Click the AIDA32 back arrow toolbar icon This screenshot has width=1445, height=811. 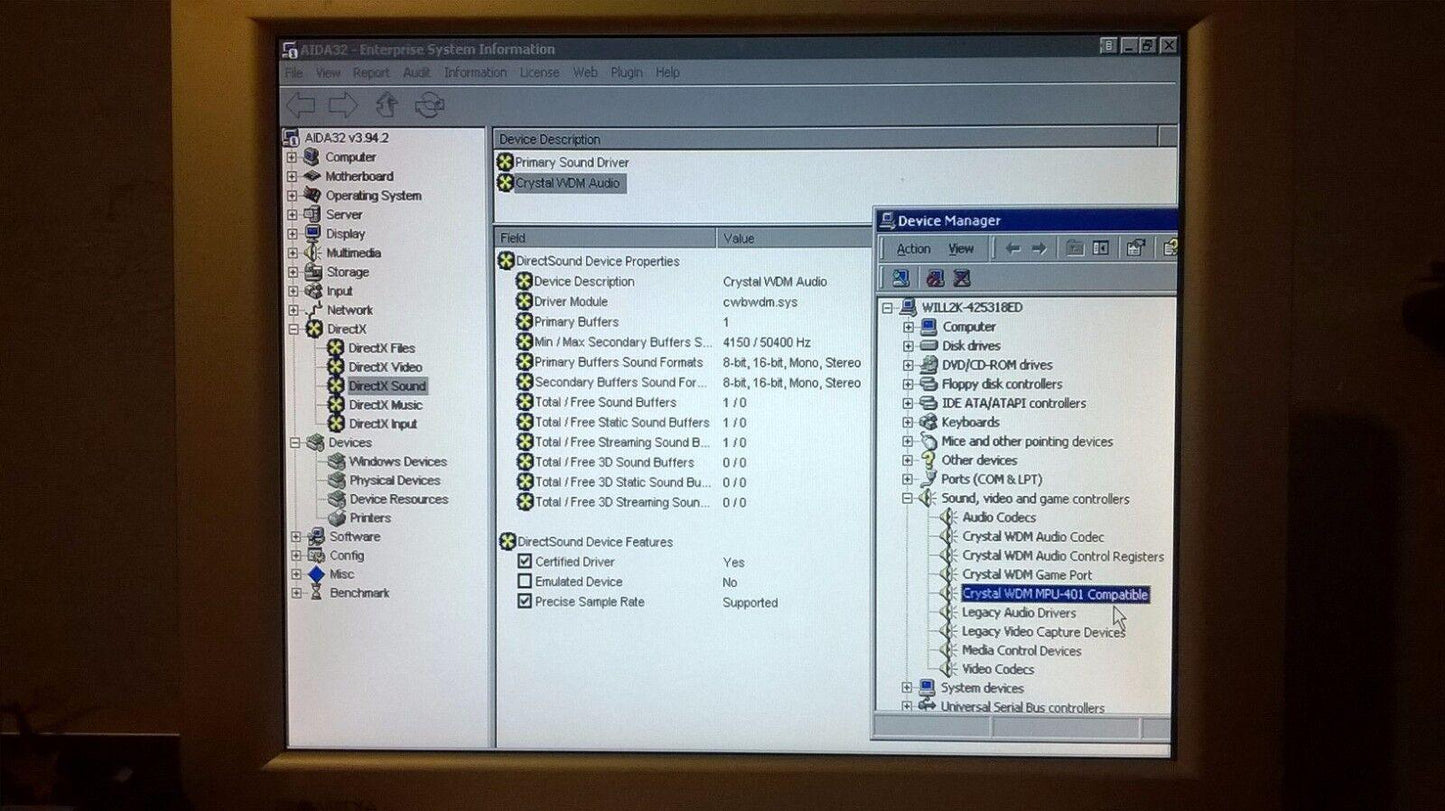(x=300, y=104)
